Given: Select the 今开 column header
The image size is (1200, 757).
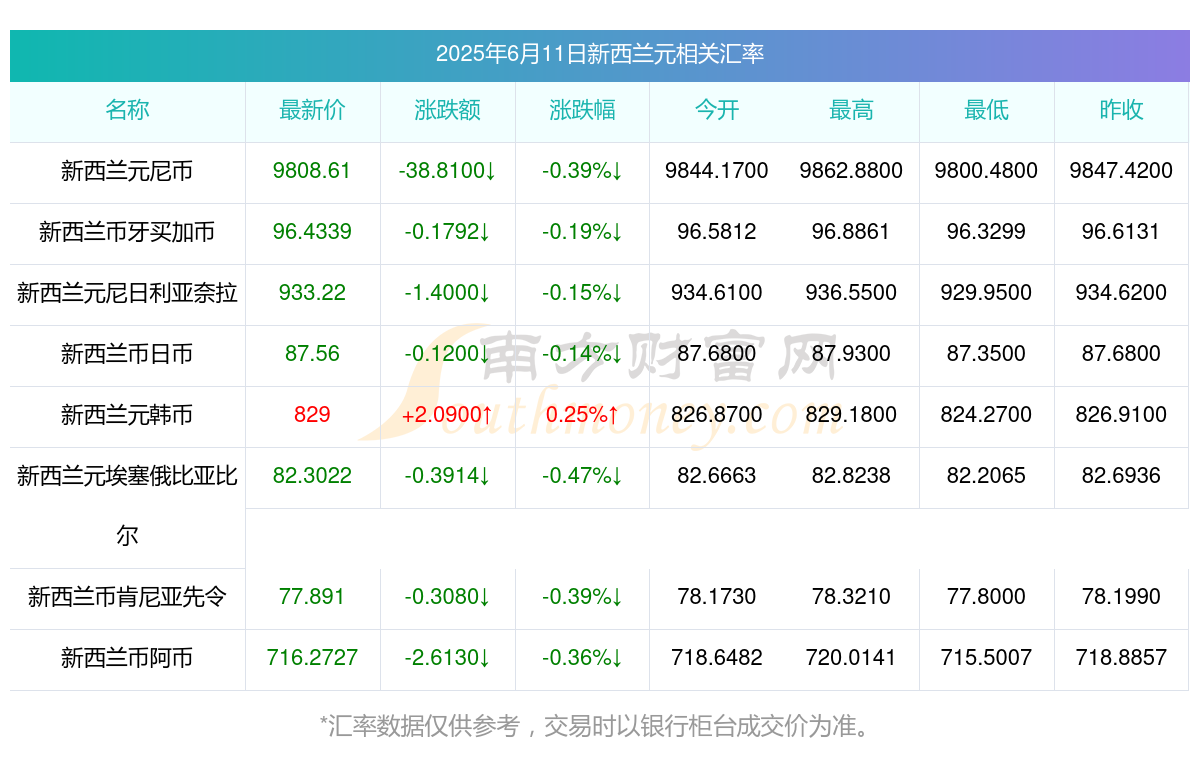Looking at the screenshot, I should tap(717, 111).
